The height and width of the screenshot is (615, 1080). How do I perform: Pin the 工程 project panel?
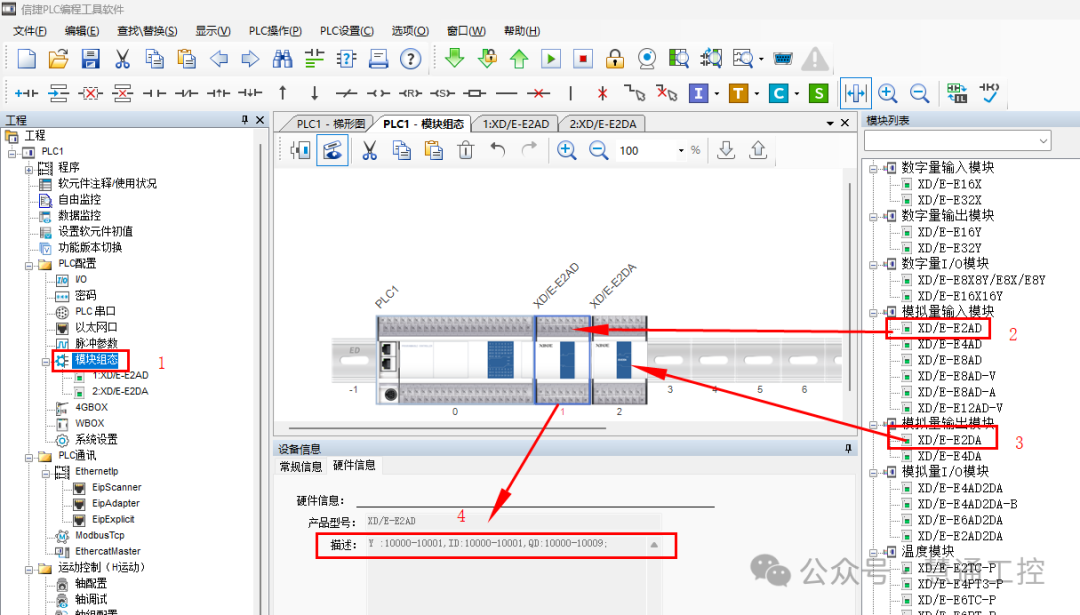(245, 120)
